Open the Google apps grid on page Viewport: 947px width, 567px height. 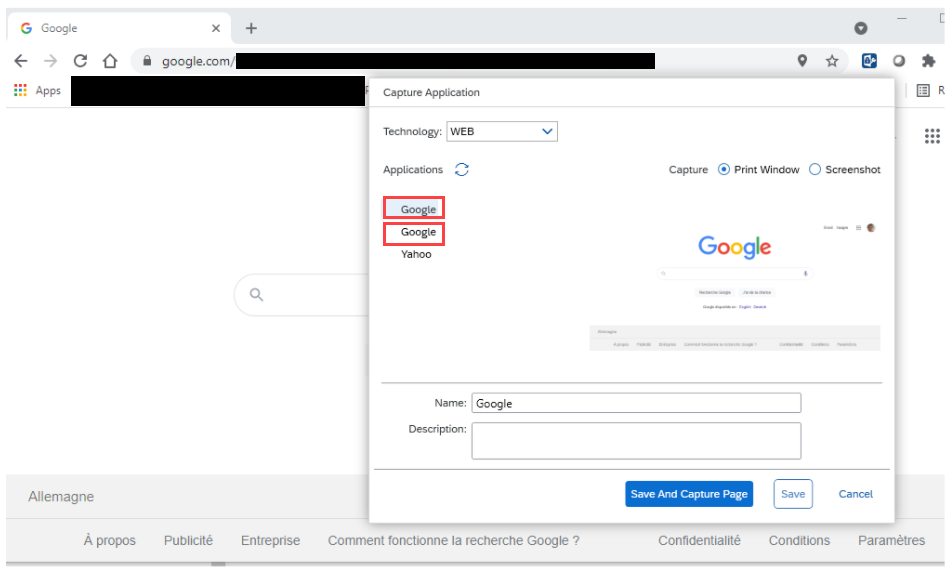coord(932,136)
